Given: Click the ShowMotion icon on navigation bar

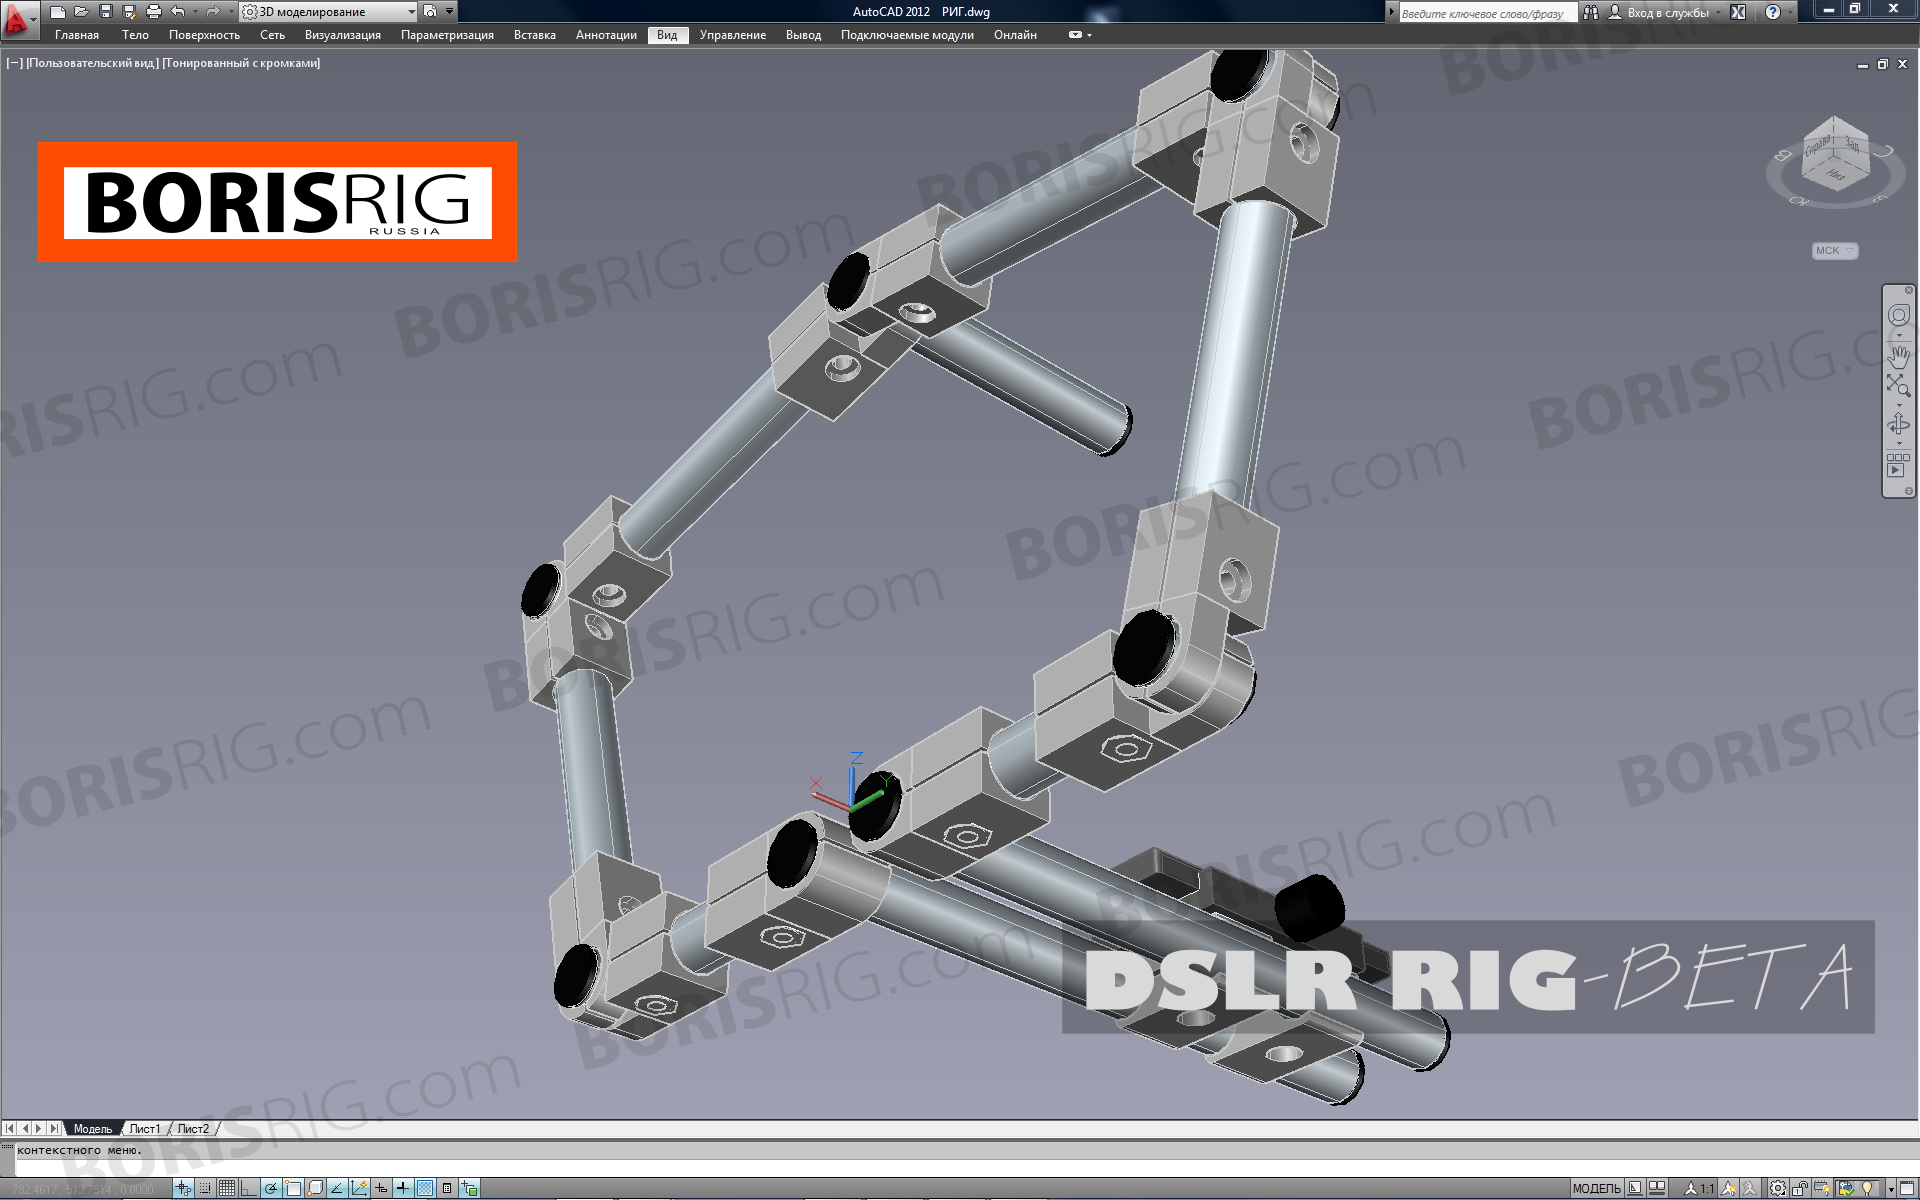Looking at the screenshot, I should (x=1898, y=465).
